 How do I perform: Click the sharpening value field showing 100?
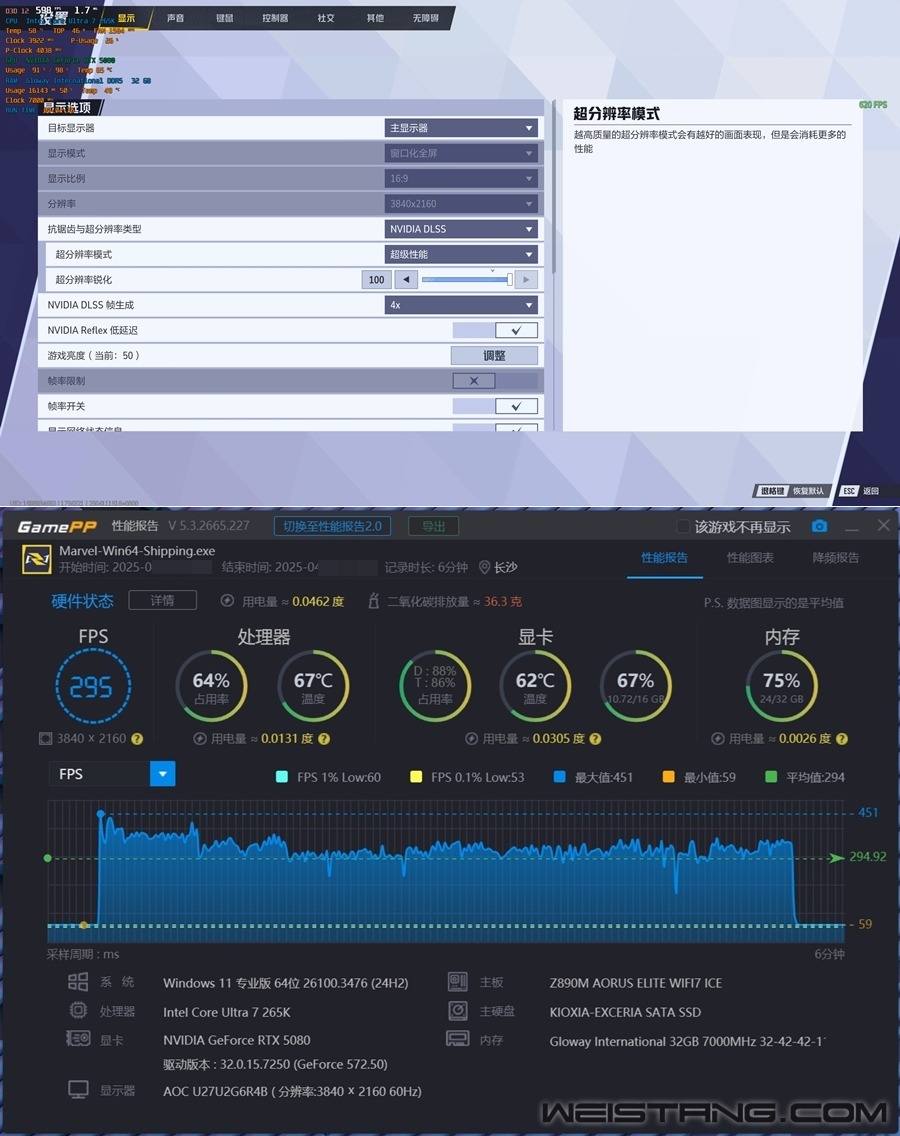[x=377, y=280]
